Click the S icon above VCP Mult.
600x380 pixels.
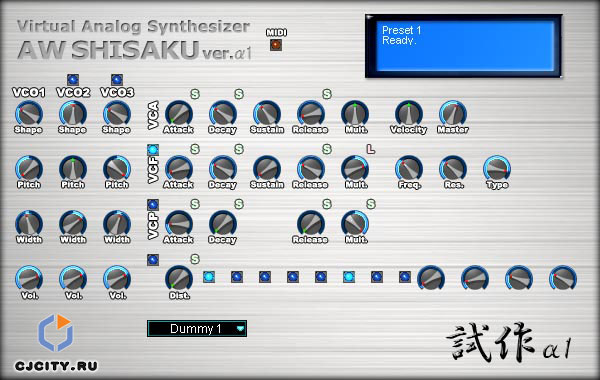pos(371,204)
